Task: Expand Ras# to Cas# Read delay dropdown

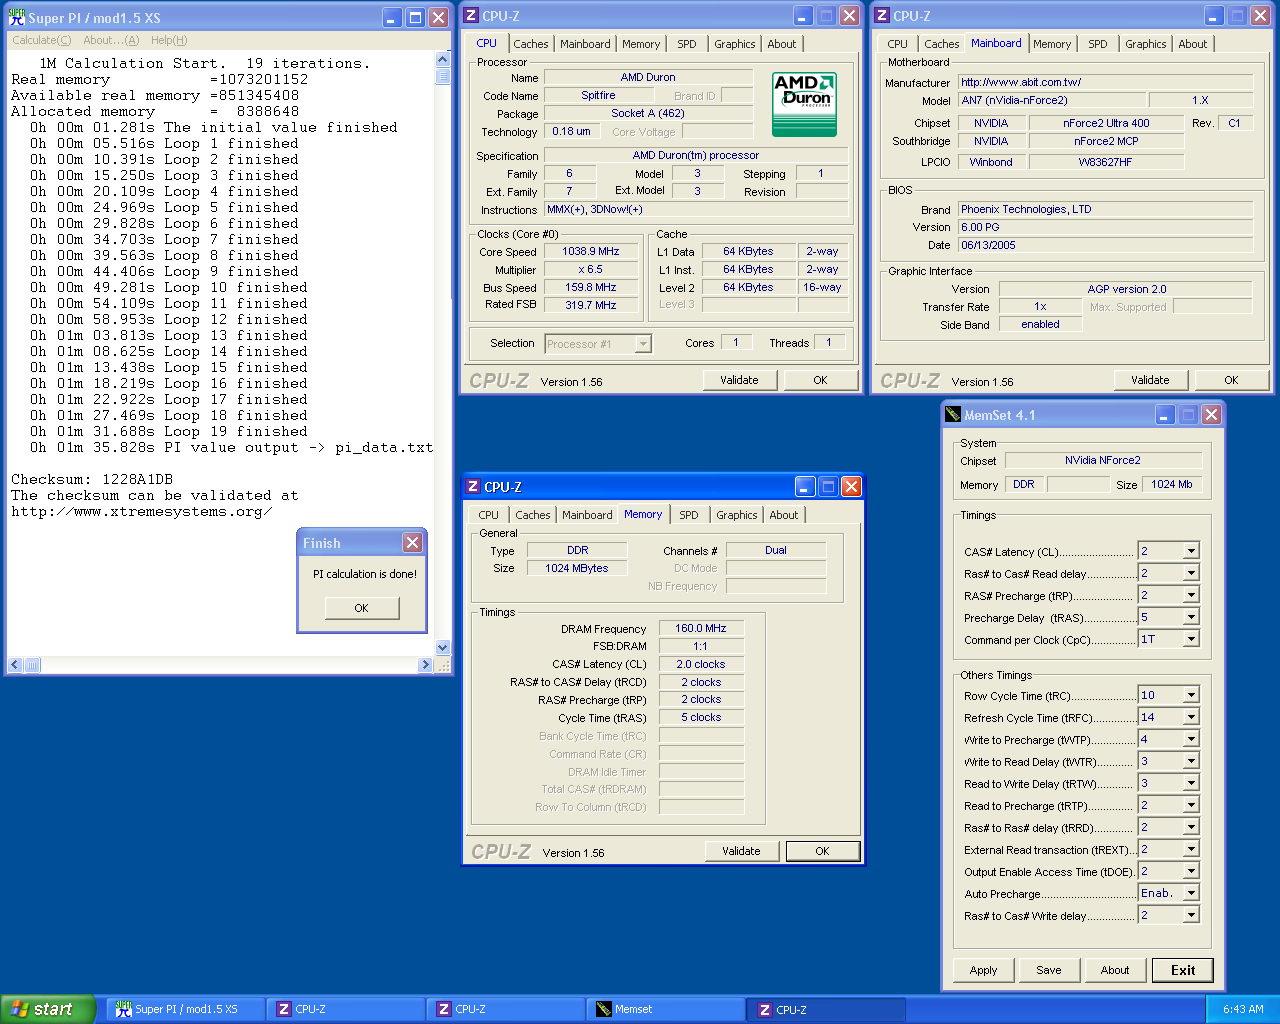Action: [1190, 573]
